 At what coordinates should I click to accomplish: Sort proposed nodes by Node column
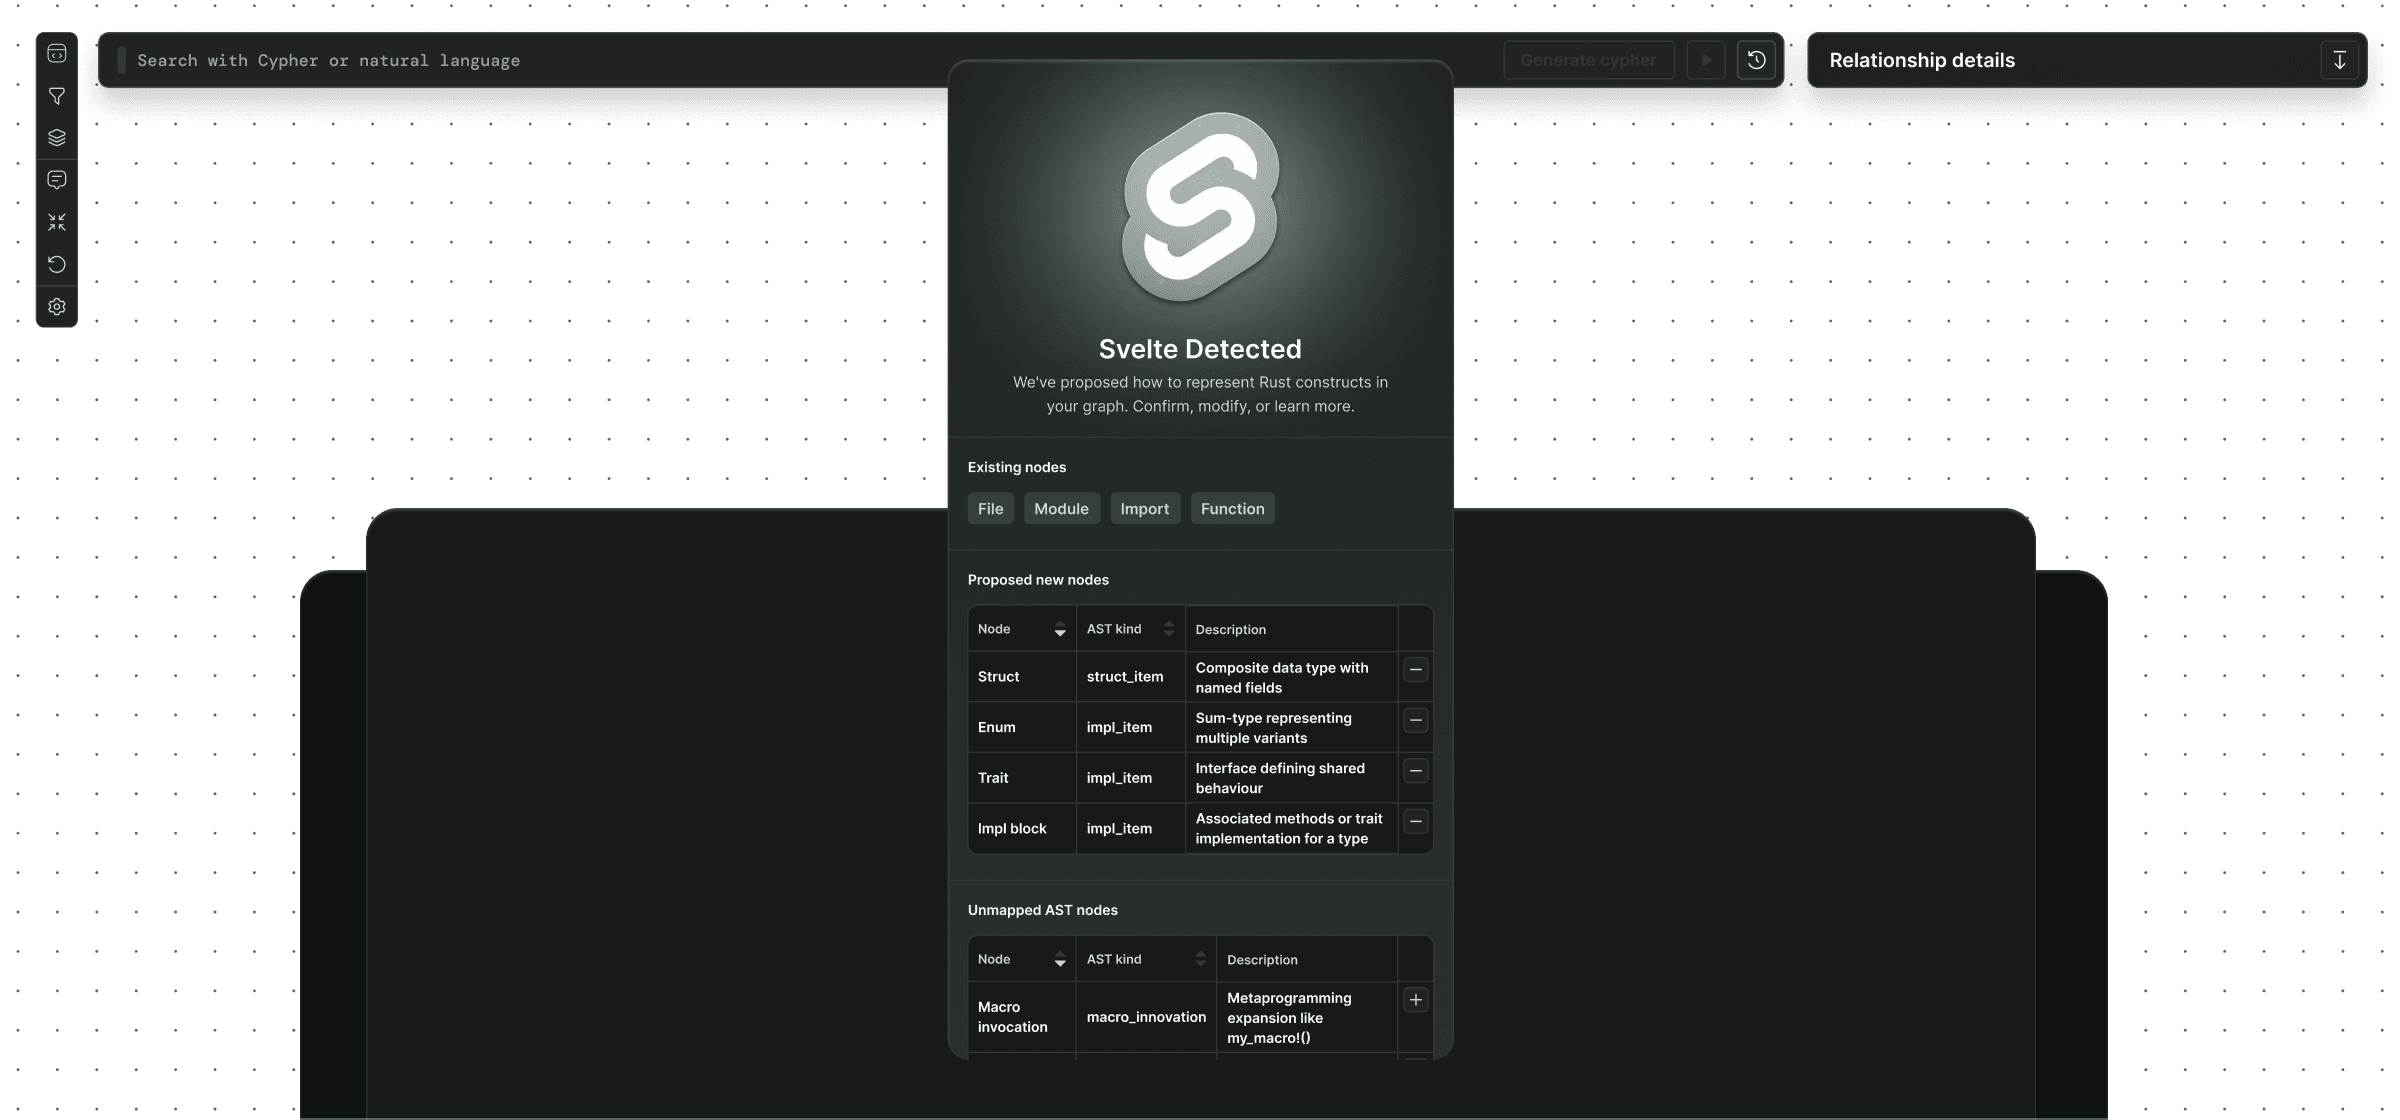click(1059, 629)
